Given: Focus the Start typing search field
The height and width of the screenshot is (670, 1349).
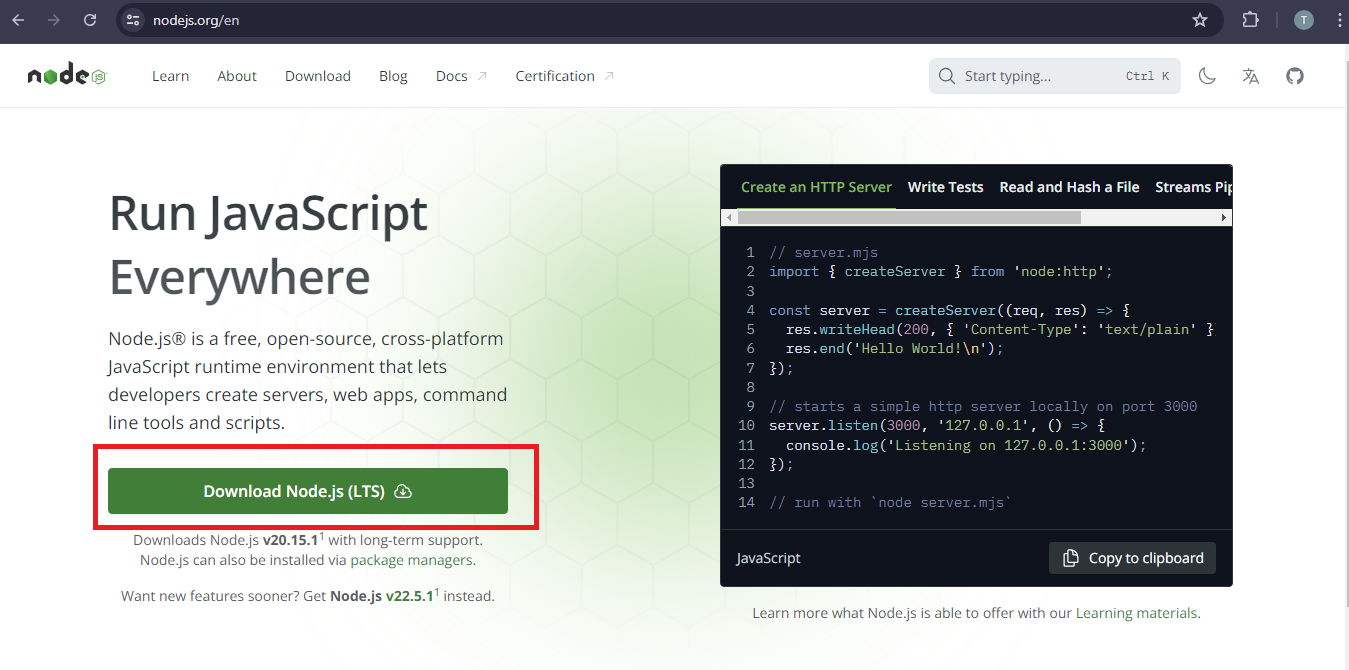Looking at the screenshot, I should tap(1055, 76).
